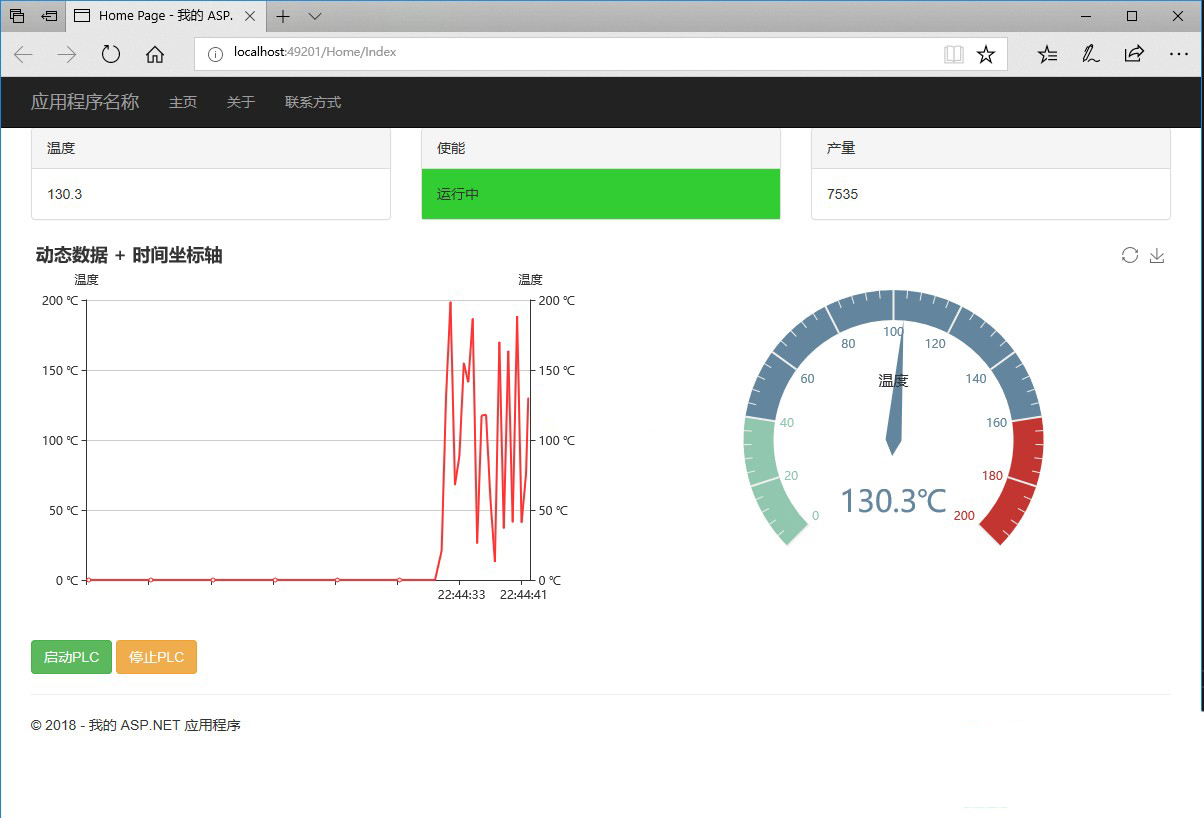This screenshot has width=1204, height=818.
Task: Click the 温度 panel header
Action: coord(211,148)
